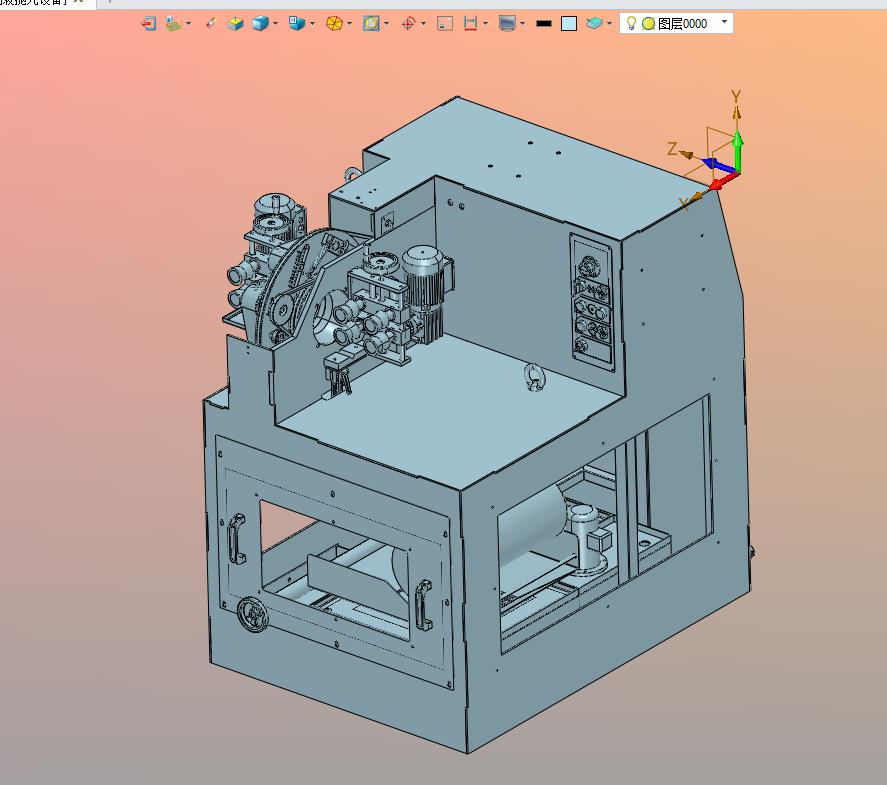The image size is (887, 785).
Task: Click the red crosshair target icon
Action: click(x=408, y=24)
